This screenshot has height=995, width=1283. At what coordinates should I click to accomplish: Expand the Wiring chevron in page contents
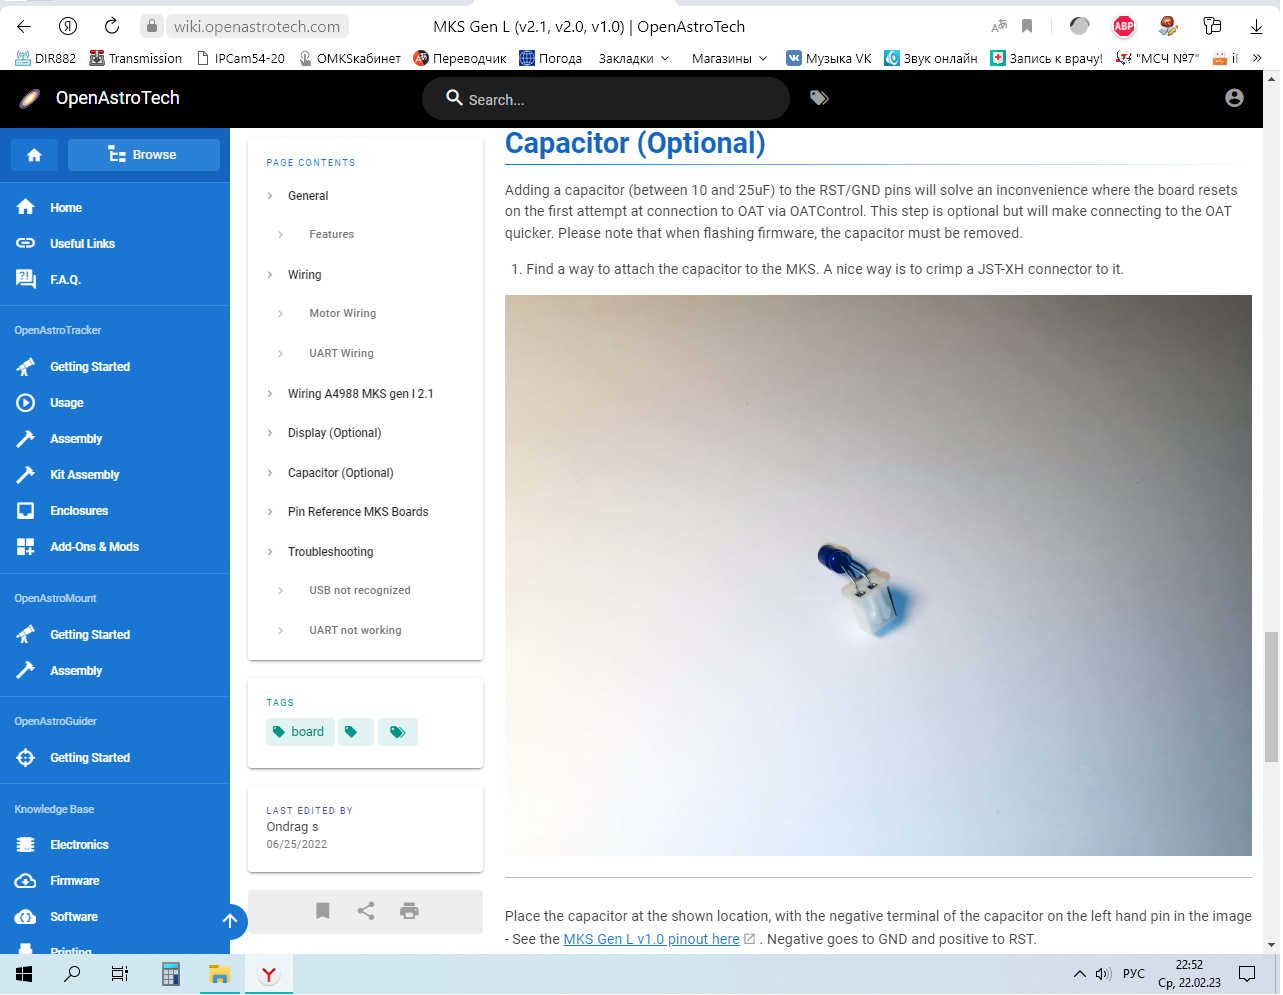point(270,275)
